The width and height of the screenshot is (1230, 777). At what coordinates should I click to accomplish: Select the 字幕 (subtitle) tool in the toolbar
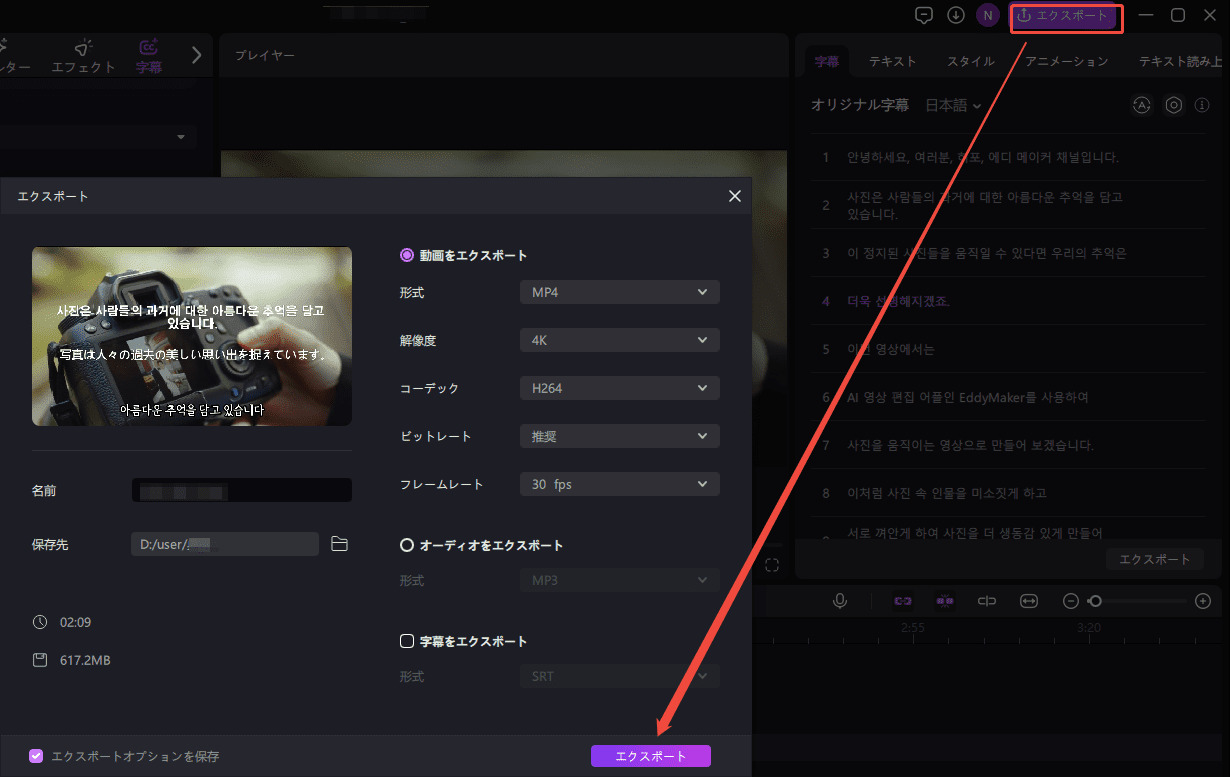(148, 55)
